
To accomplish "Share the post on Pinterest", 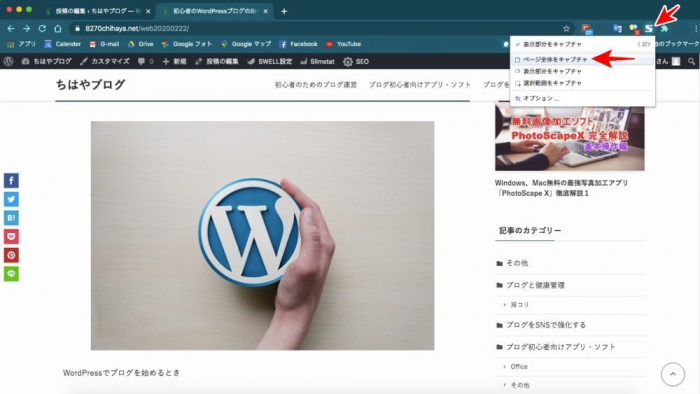I will click(x=11, y=255).
